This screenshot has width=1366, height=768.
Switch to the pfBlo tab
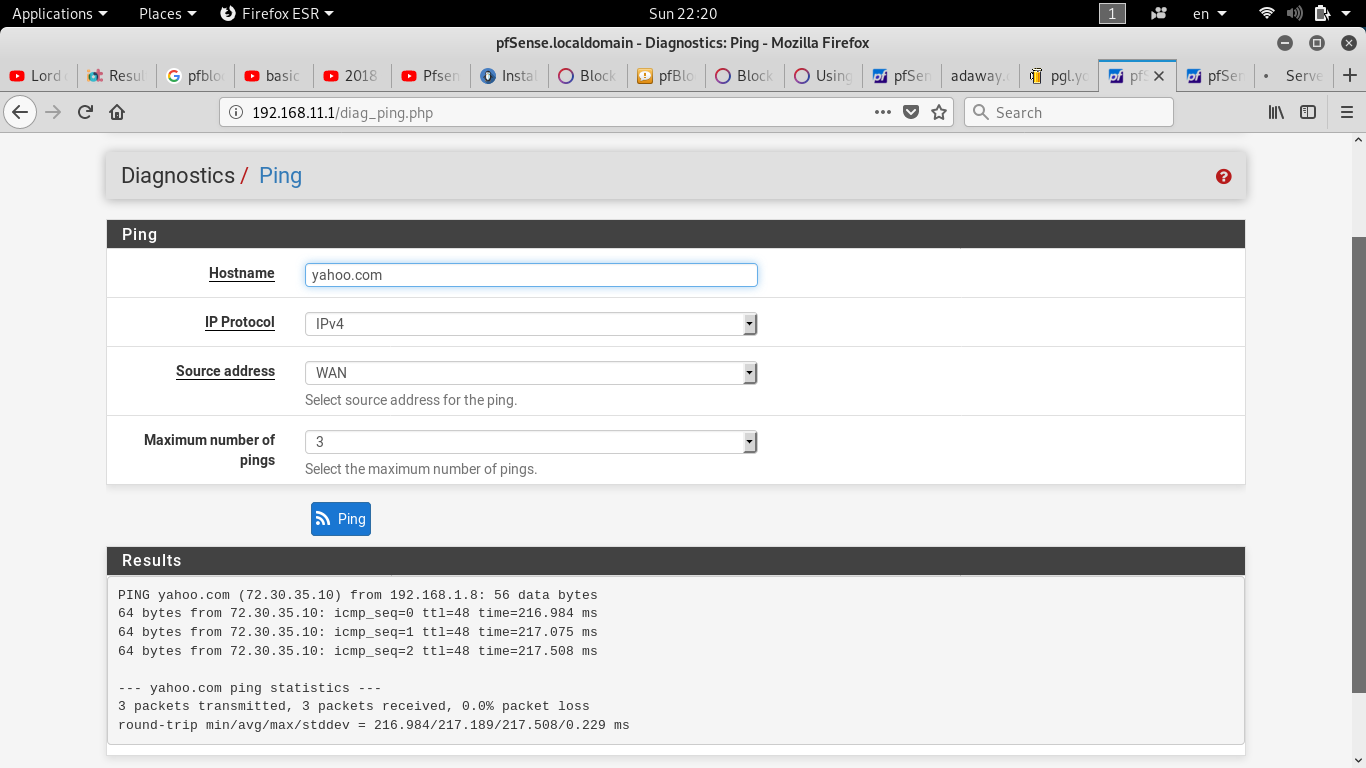point(667,75)
